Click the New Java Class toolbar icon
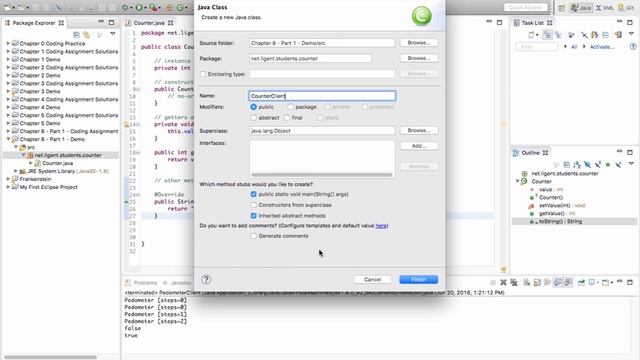Viewport: 640px width, 360px height. 180,7
